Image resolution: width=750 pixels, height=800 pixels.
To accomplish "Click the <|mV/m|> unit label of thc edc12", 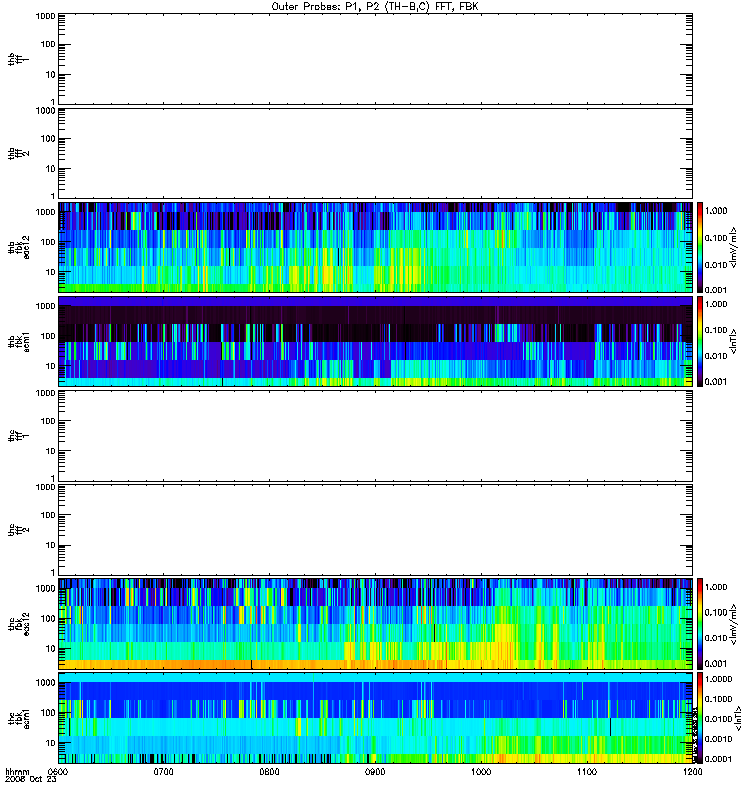I will 733,623.
